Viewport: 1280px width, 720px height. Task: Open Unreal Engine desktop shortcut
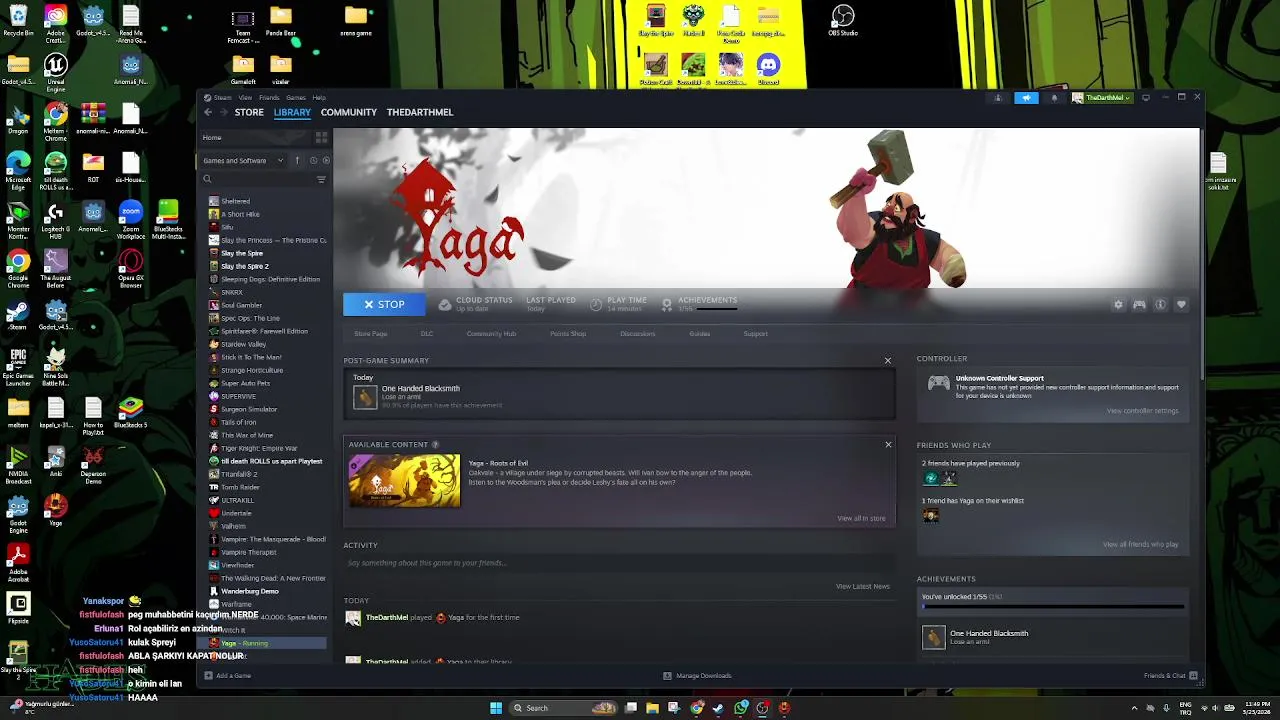tap(55, 72)
